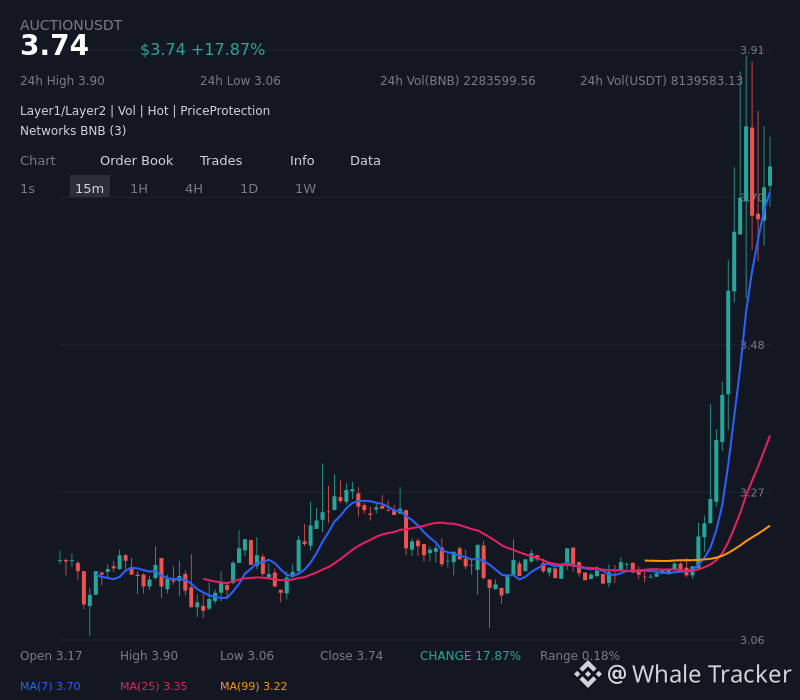Click the MA(7) 3.70 legend

(x=50, y=686)
